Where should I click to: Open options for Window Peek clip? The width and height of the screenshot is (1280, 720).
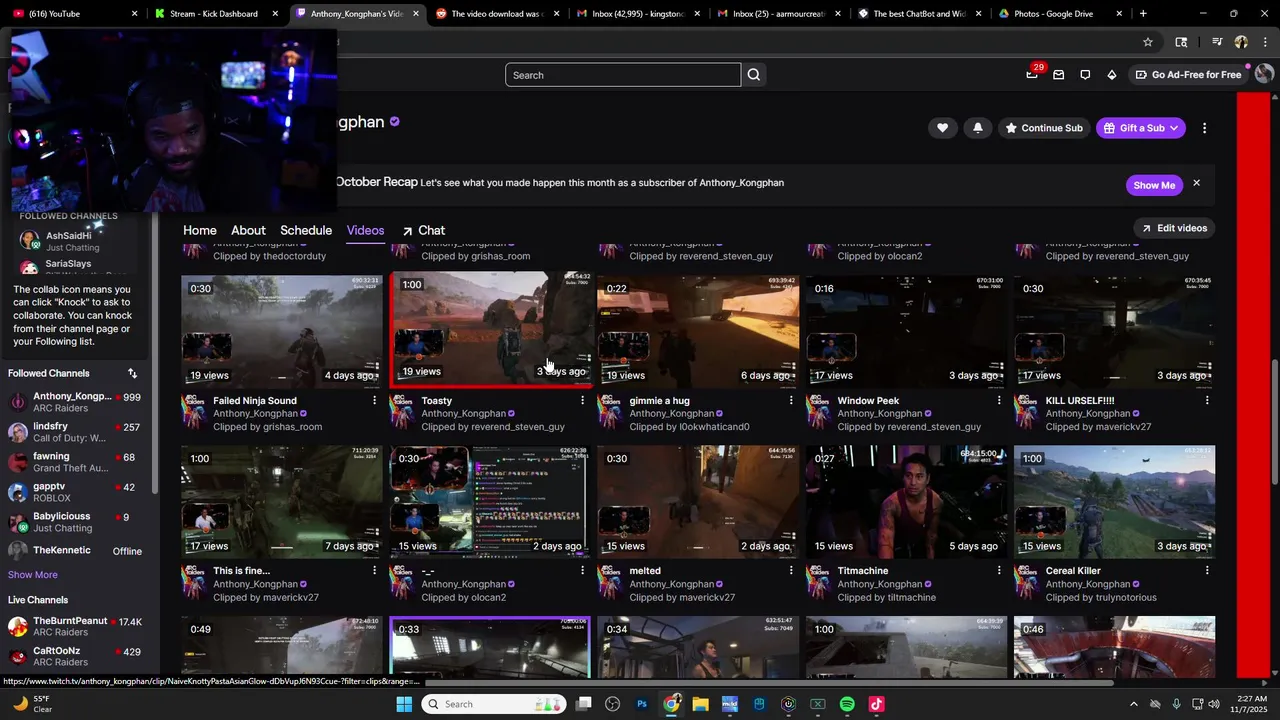(999, 400)
